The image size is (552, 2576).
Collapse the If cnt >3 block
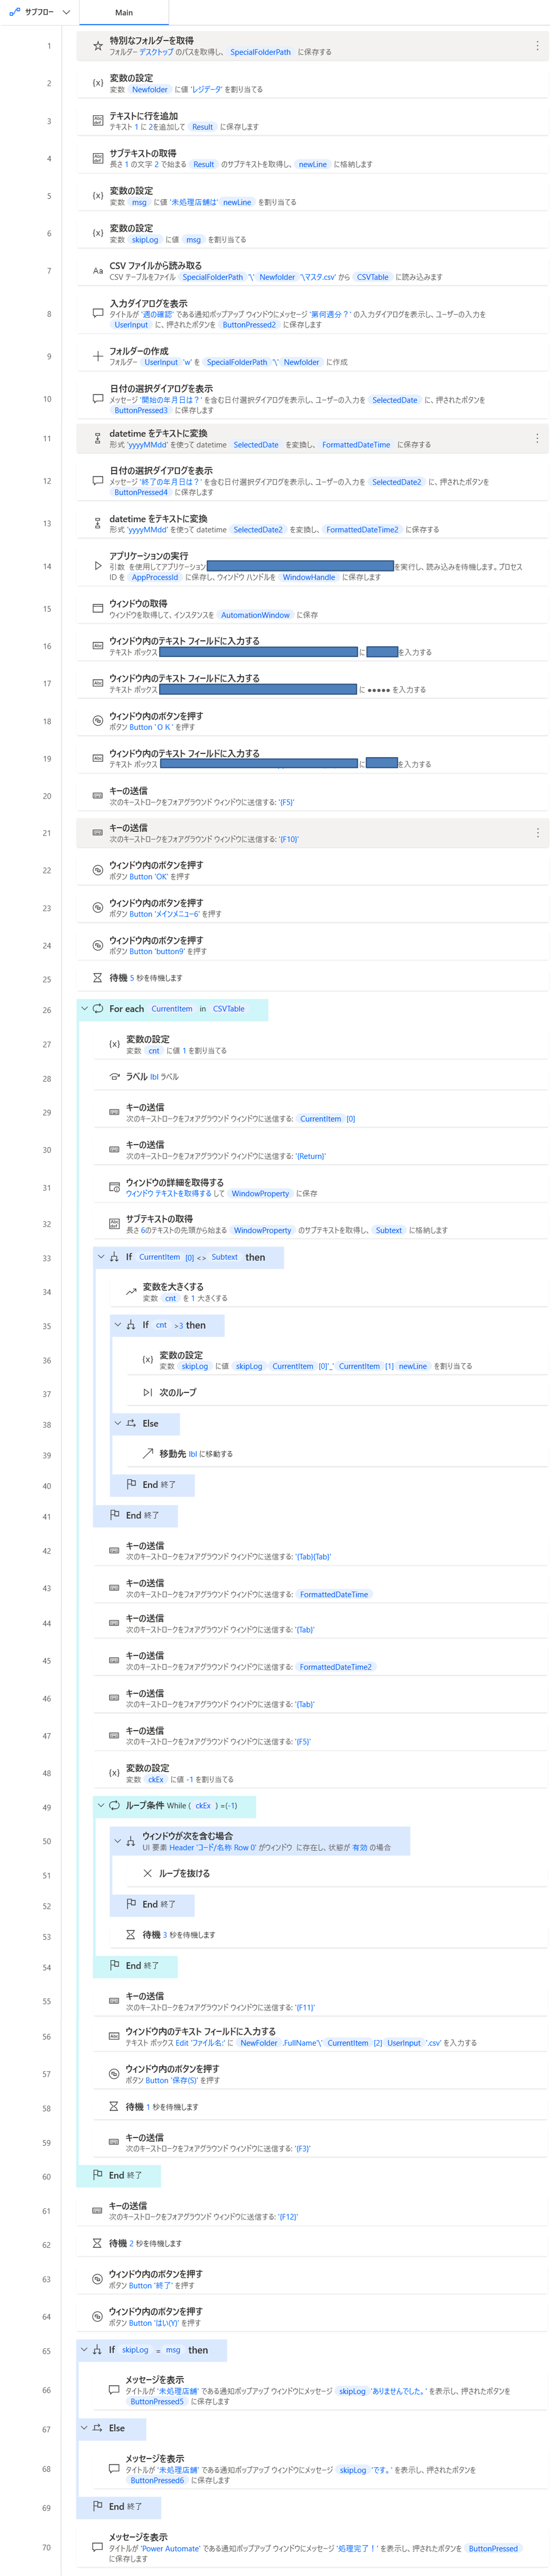(x=118, y=1325)
